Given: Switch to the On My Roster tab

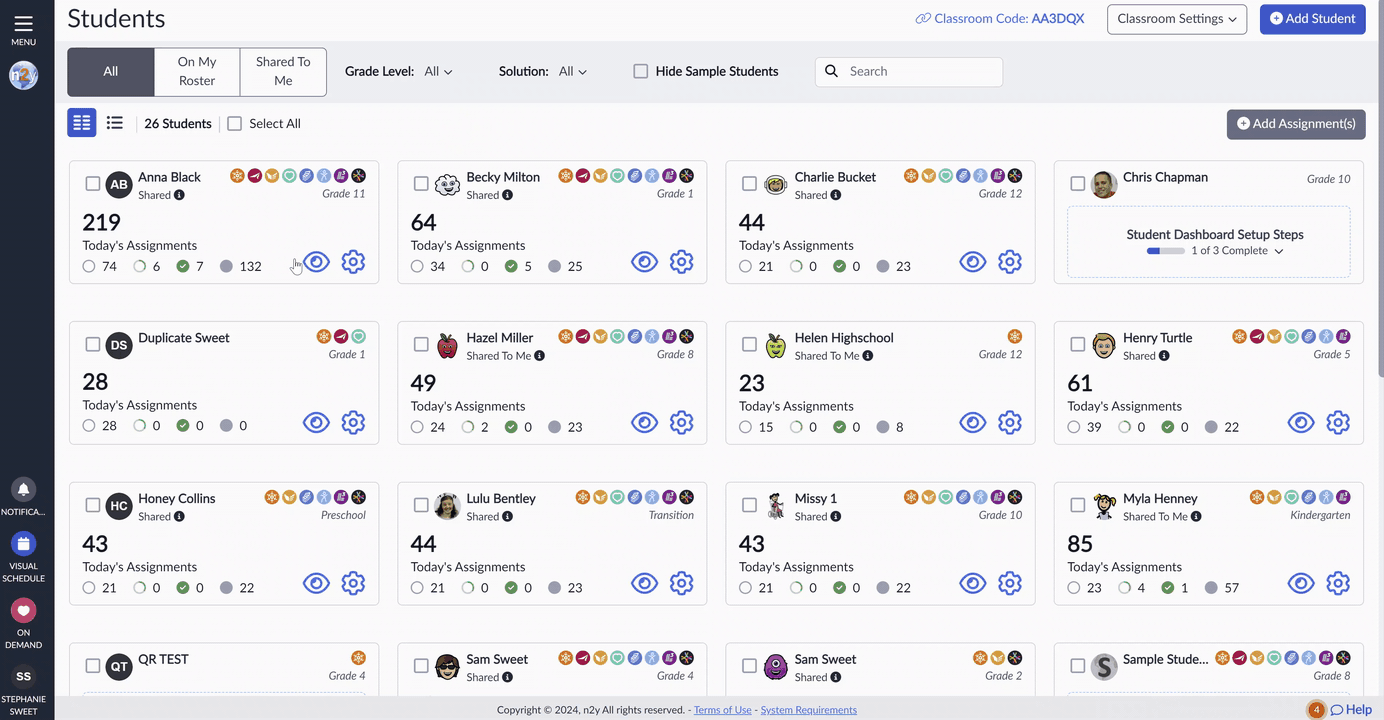Looking at the screenshot, I should tap(197, 72).
